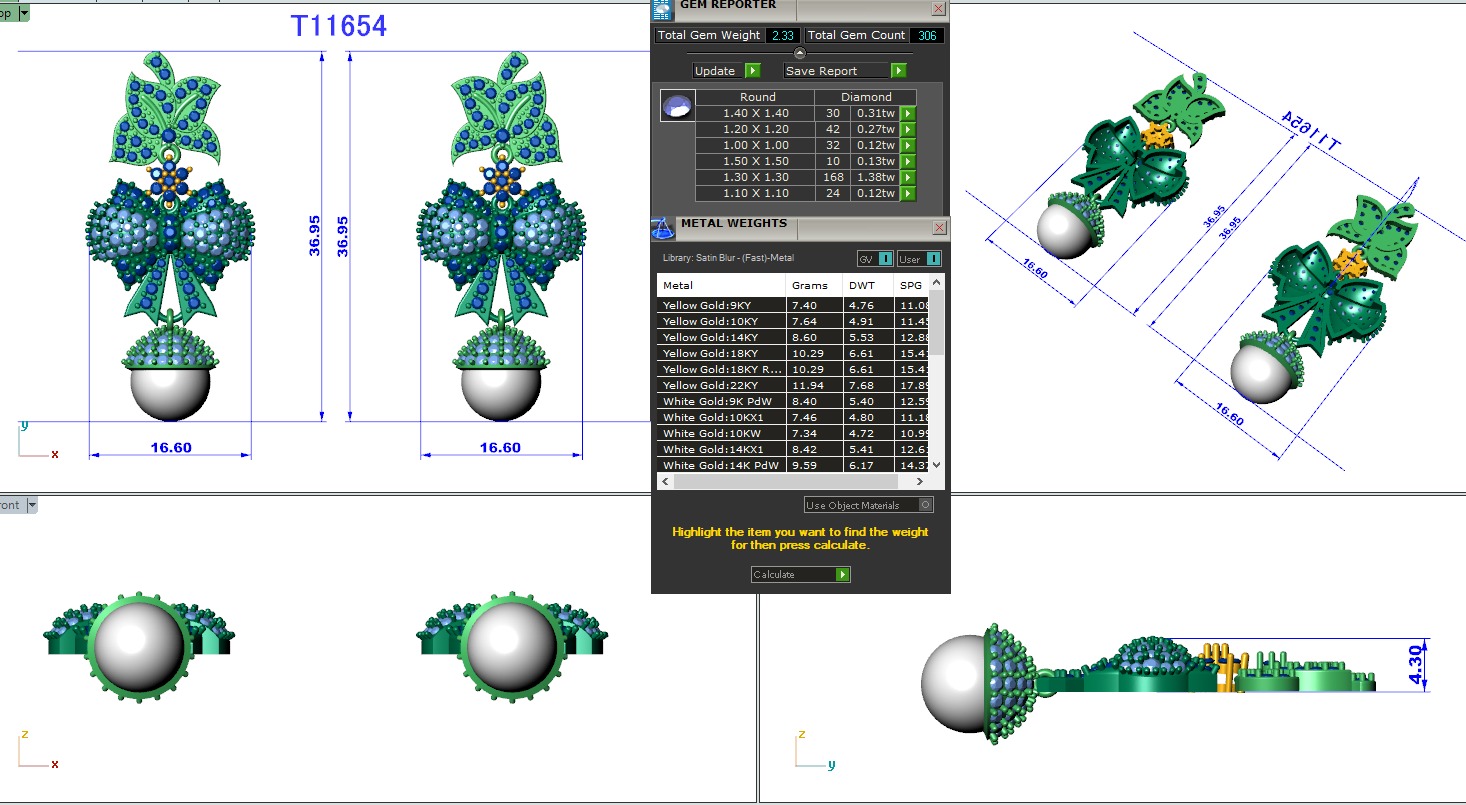Click the green Save Report arrow
Screen dimensions: 1466x805
click(898, 71)
